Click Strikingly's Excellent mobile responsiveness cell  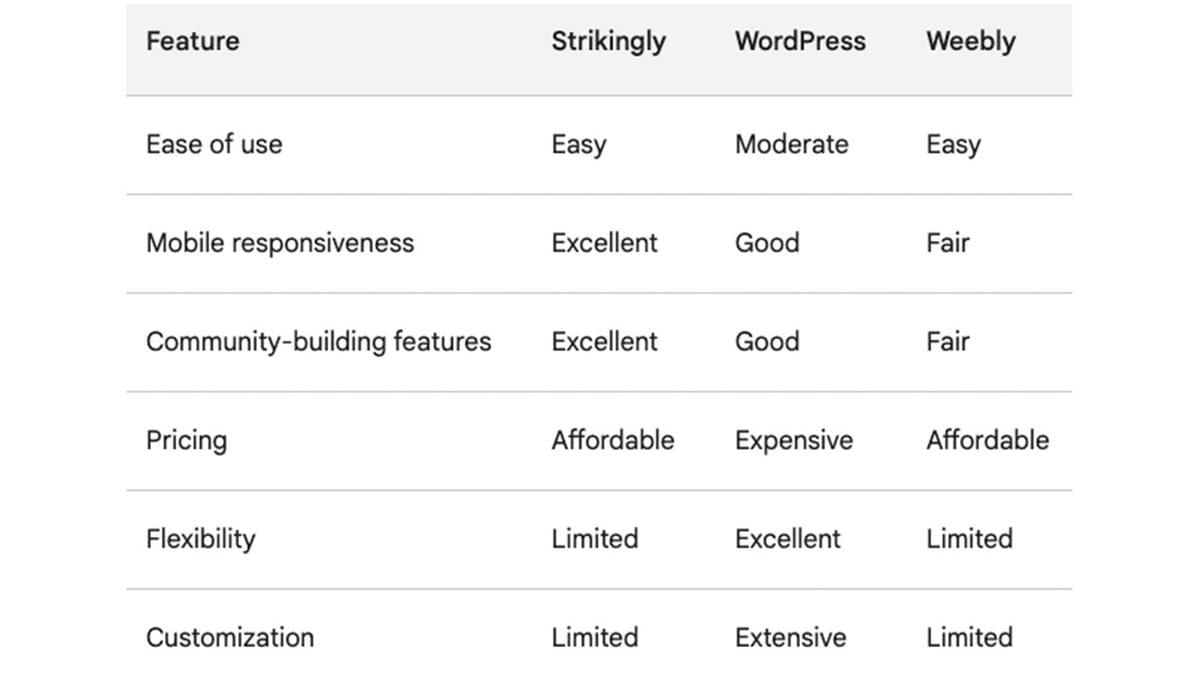tap(604, 243)
